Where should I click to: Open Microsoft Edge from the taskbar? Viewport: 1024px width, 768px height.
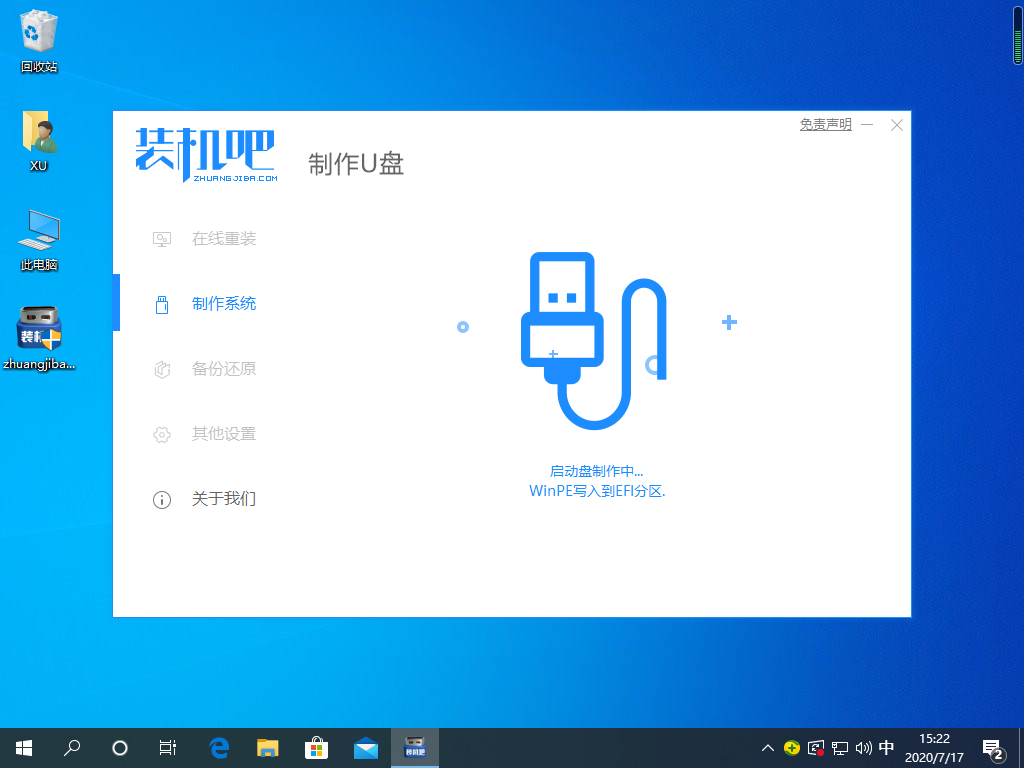coord(219,747)
